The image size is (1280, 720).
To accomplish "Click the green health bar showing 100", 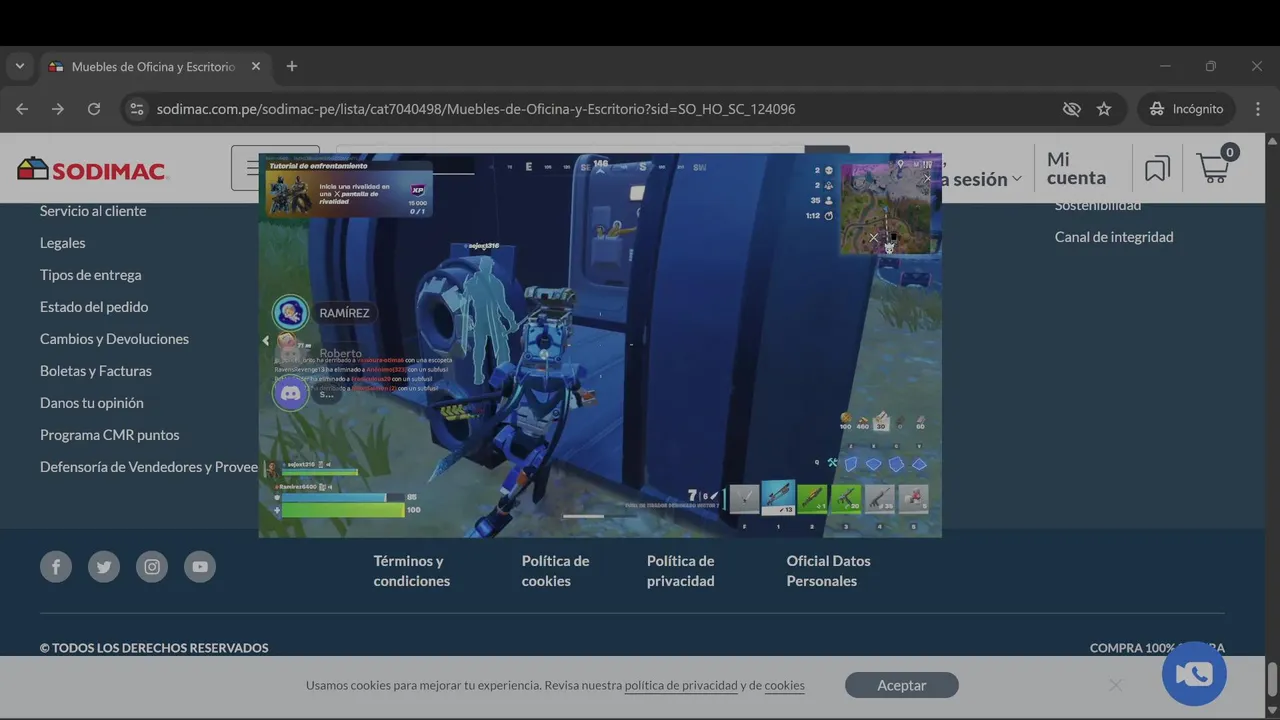I will 343,510.
